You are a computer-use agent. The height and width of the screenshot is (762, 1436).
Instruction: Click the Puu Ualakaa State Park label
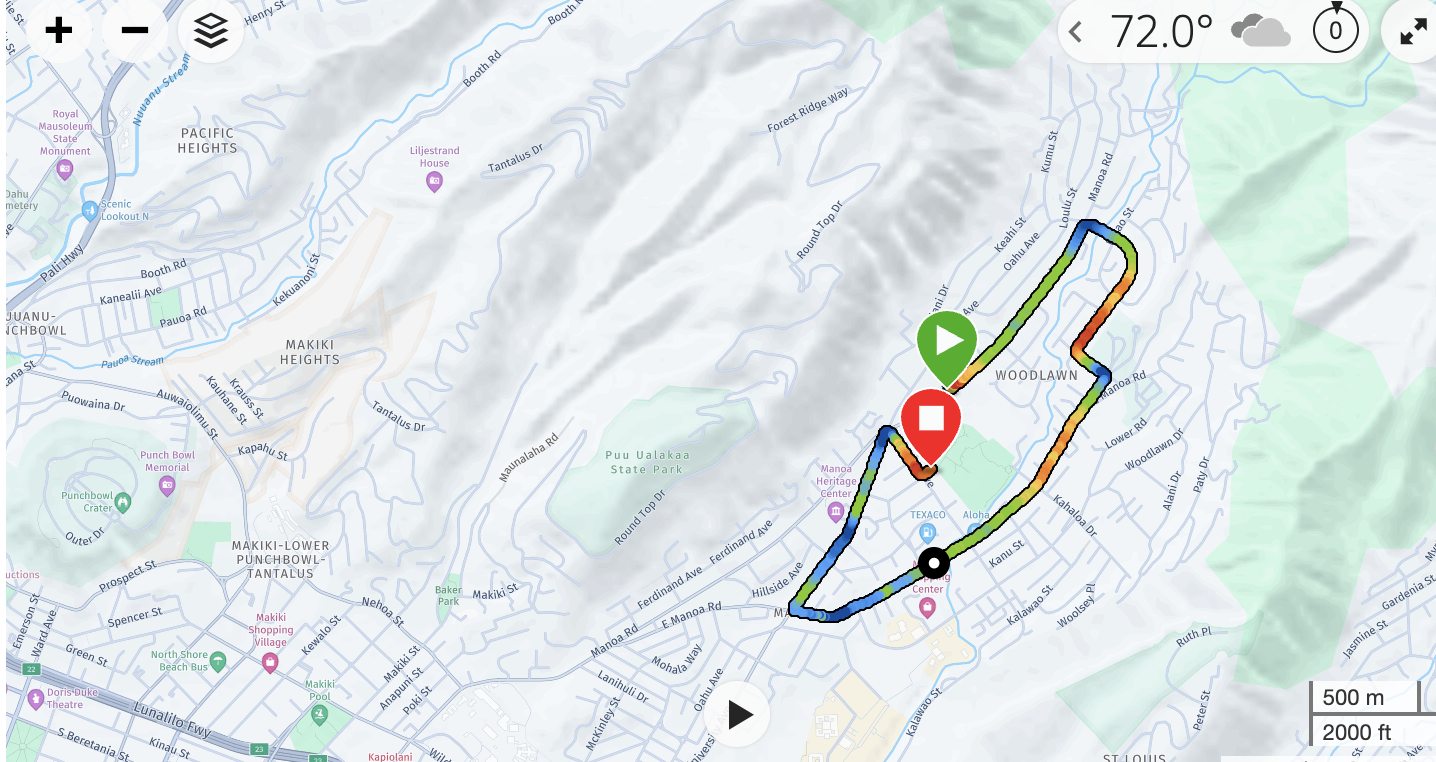pyautogui.click(x=648, y=462)
